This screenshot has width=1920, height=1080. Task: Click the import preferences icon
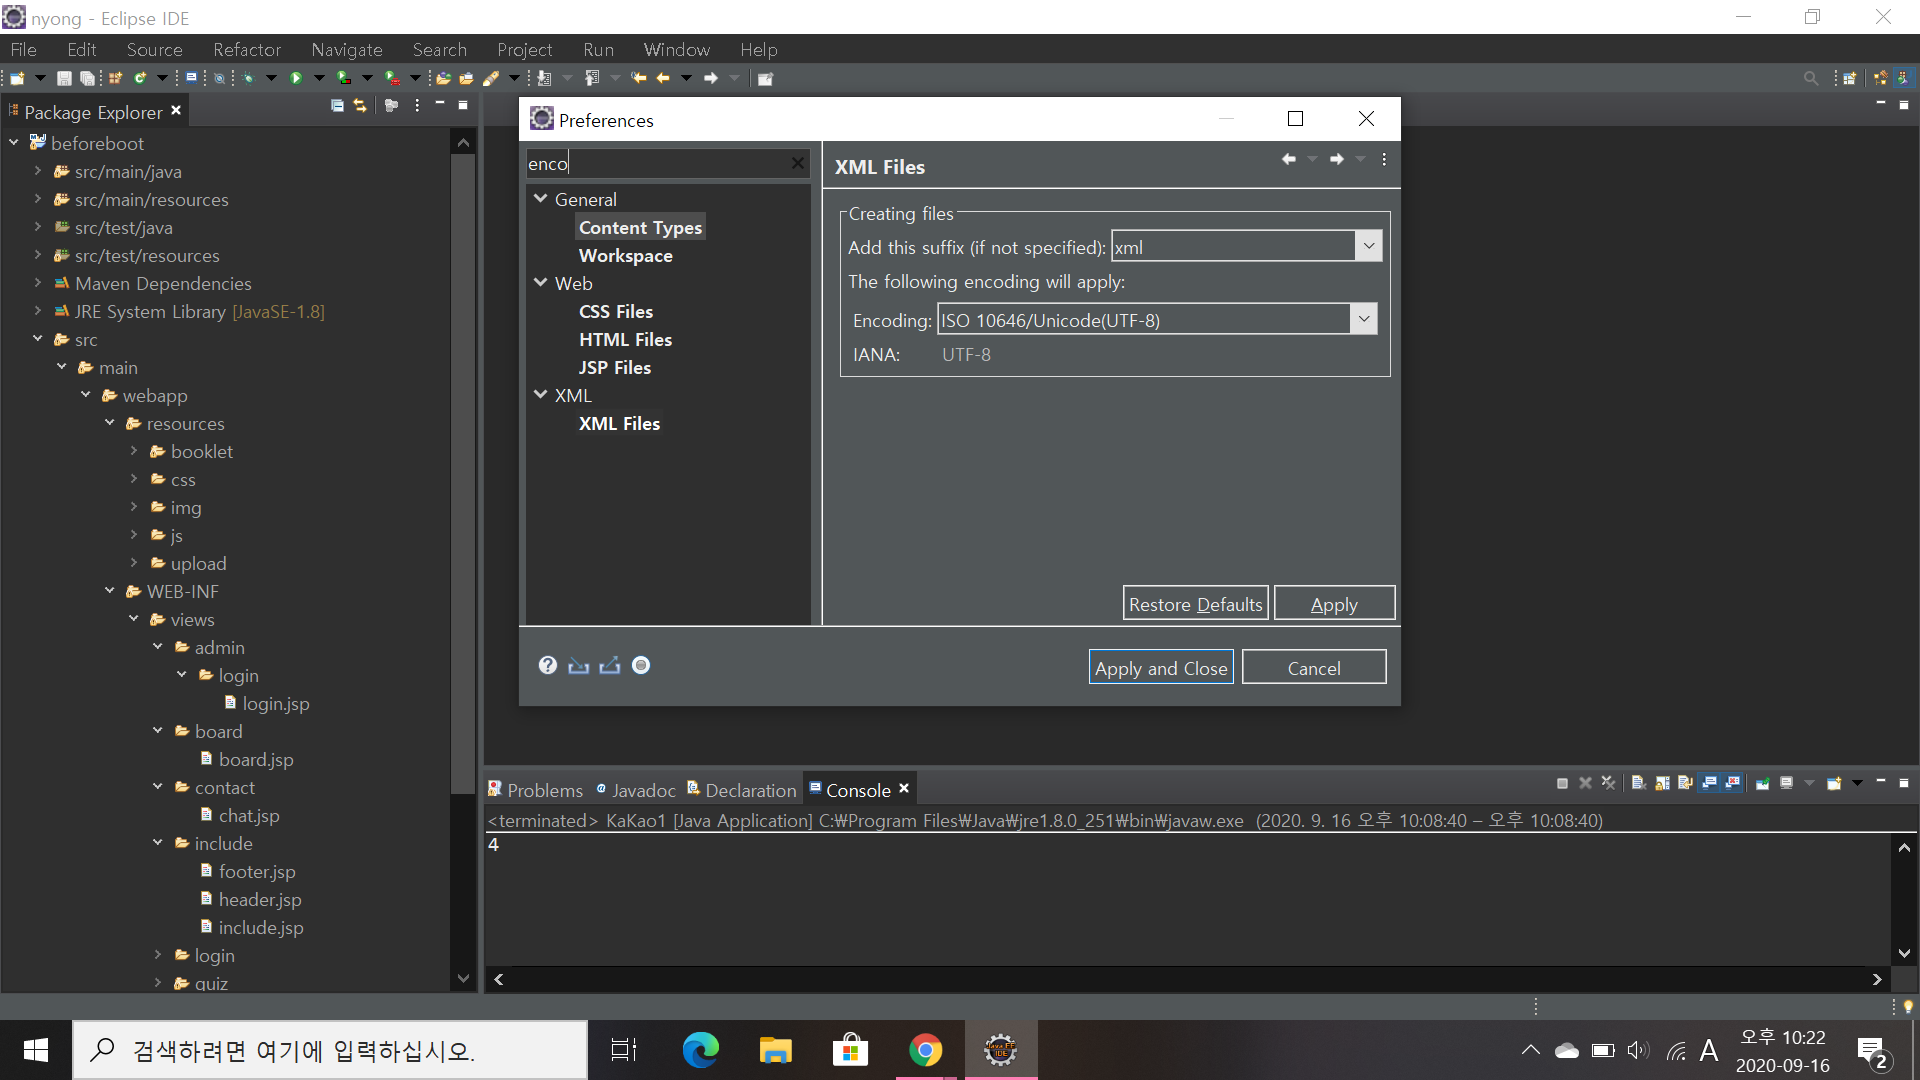point(578,666)
